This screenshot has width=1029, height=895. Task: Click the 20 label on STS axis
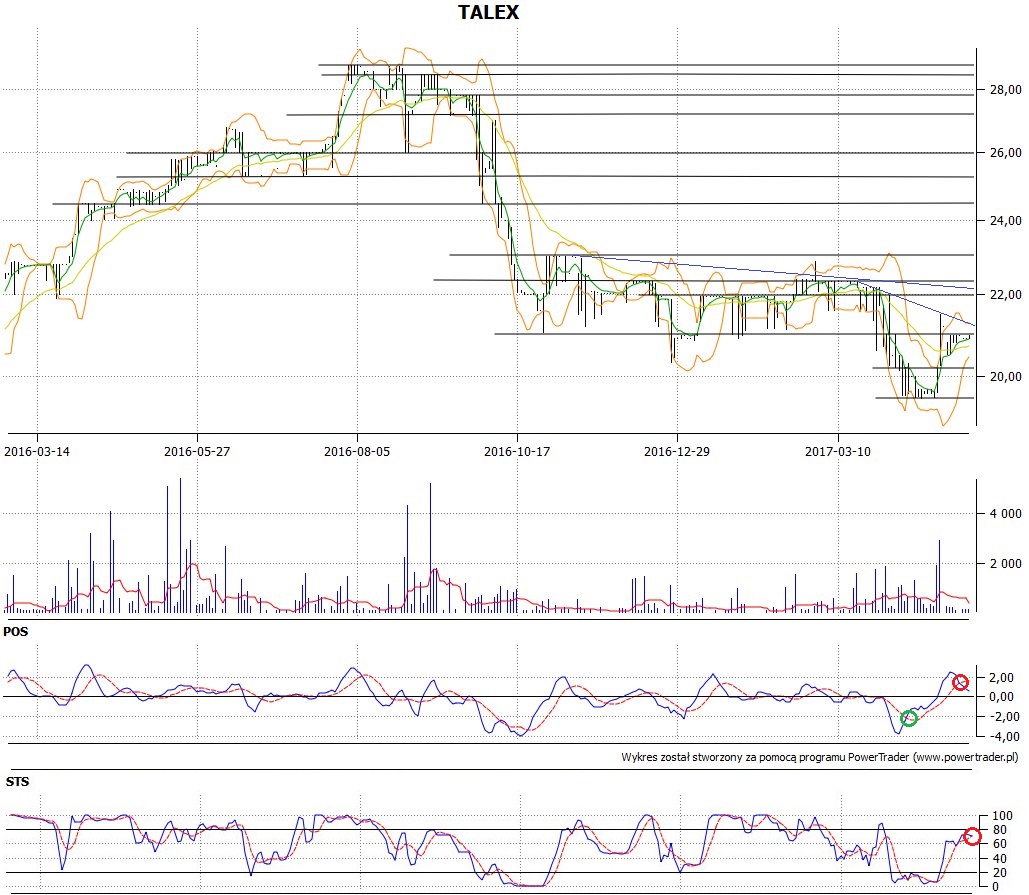click(999, 873)
